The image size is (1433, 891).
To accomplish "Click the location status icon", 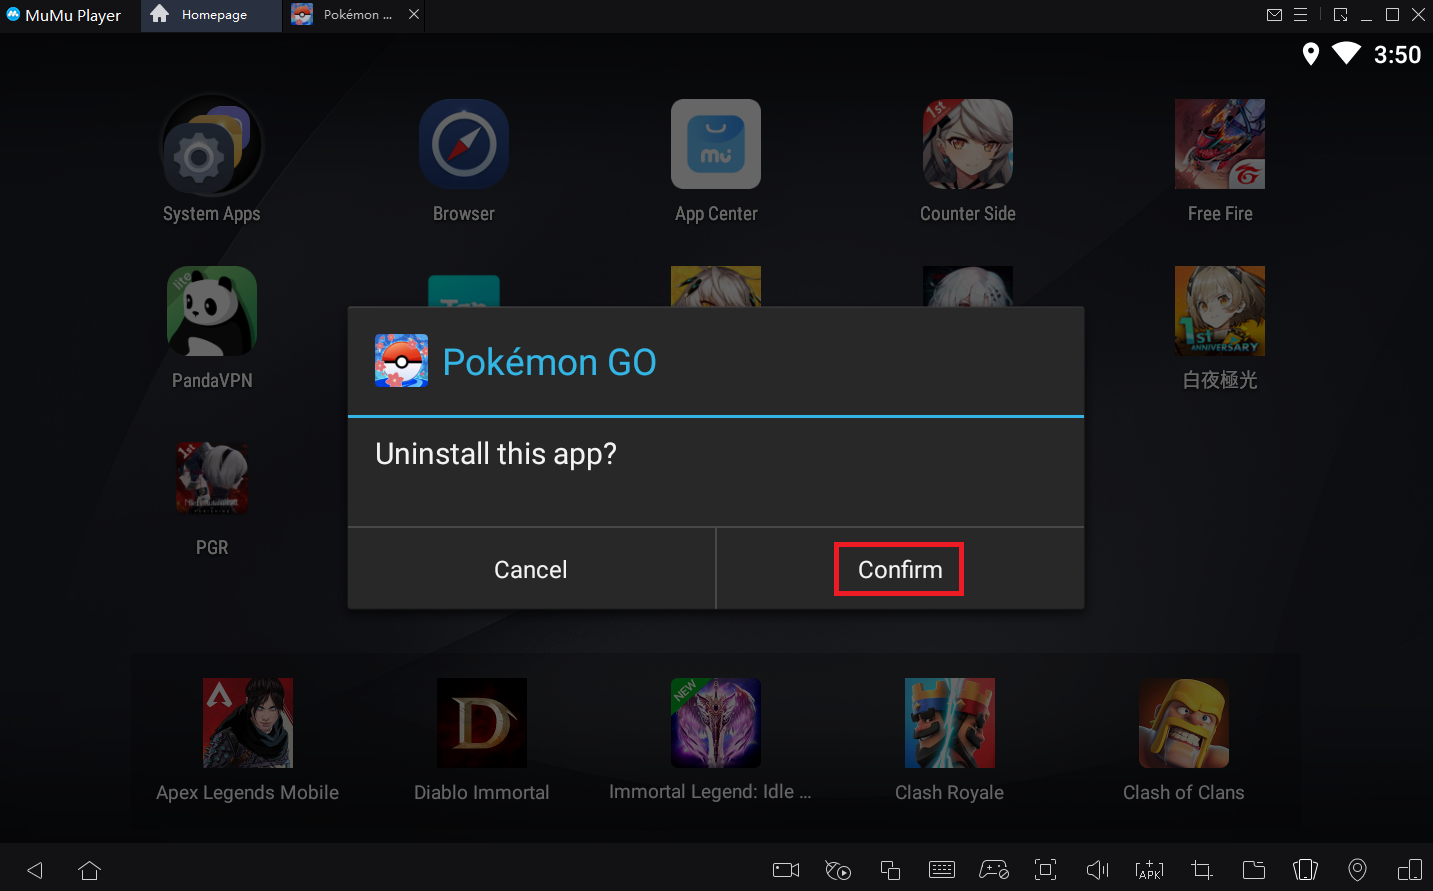I will (x=1311, y=54).
